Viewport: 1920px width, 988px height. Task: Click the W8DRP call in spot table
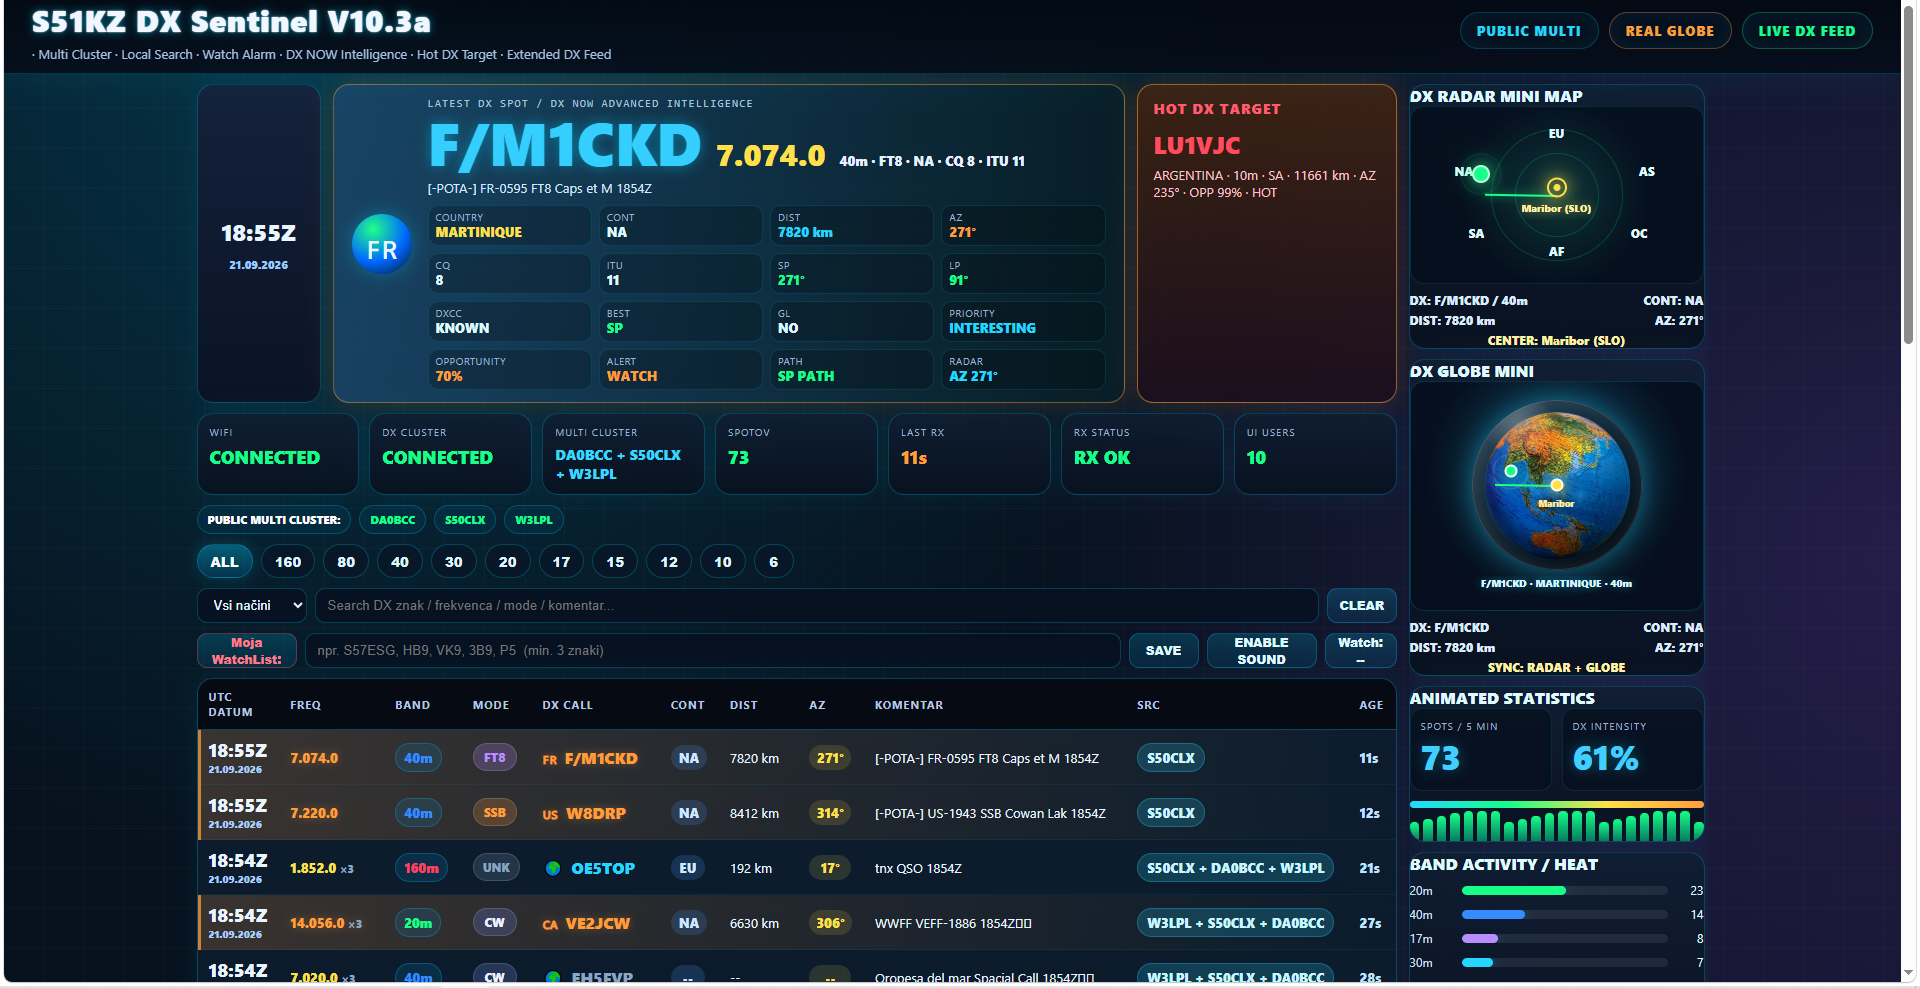[596, 813]
